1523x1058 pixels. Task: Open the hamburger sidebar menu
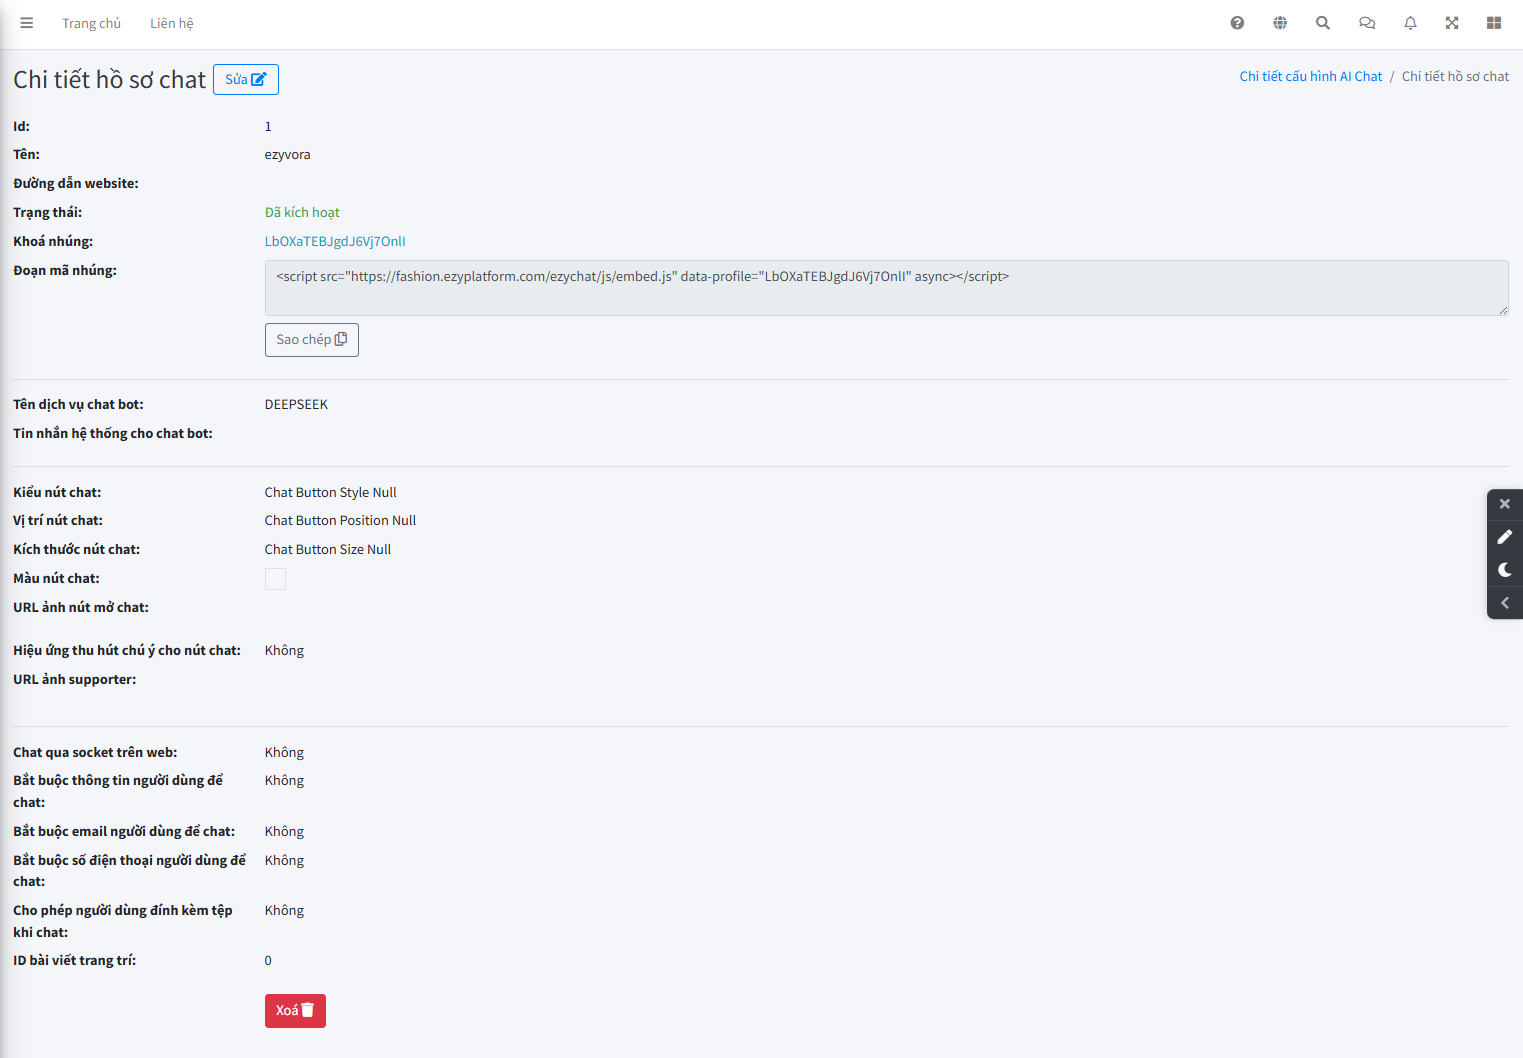27,23
